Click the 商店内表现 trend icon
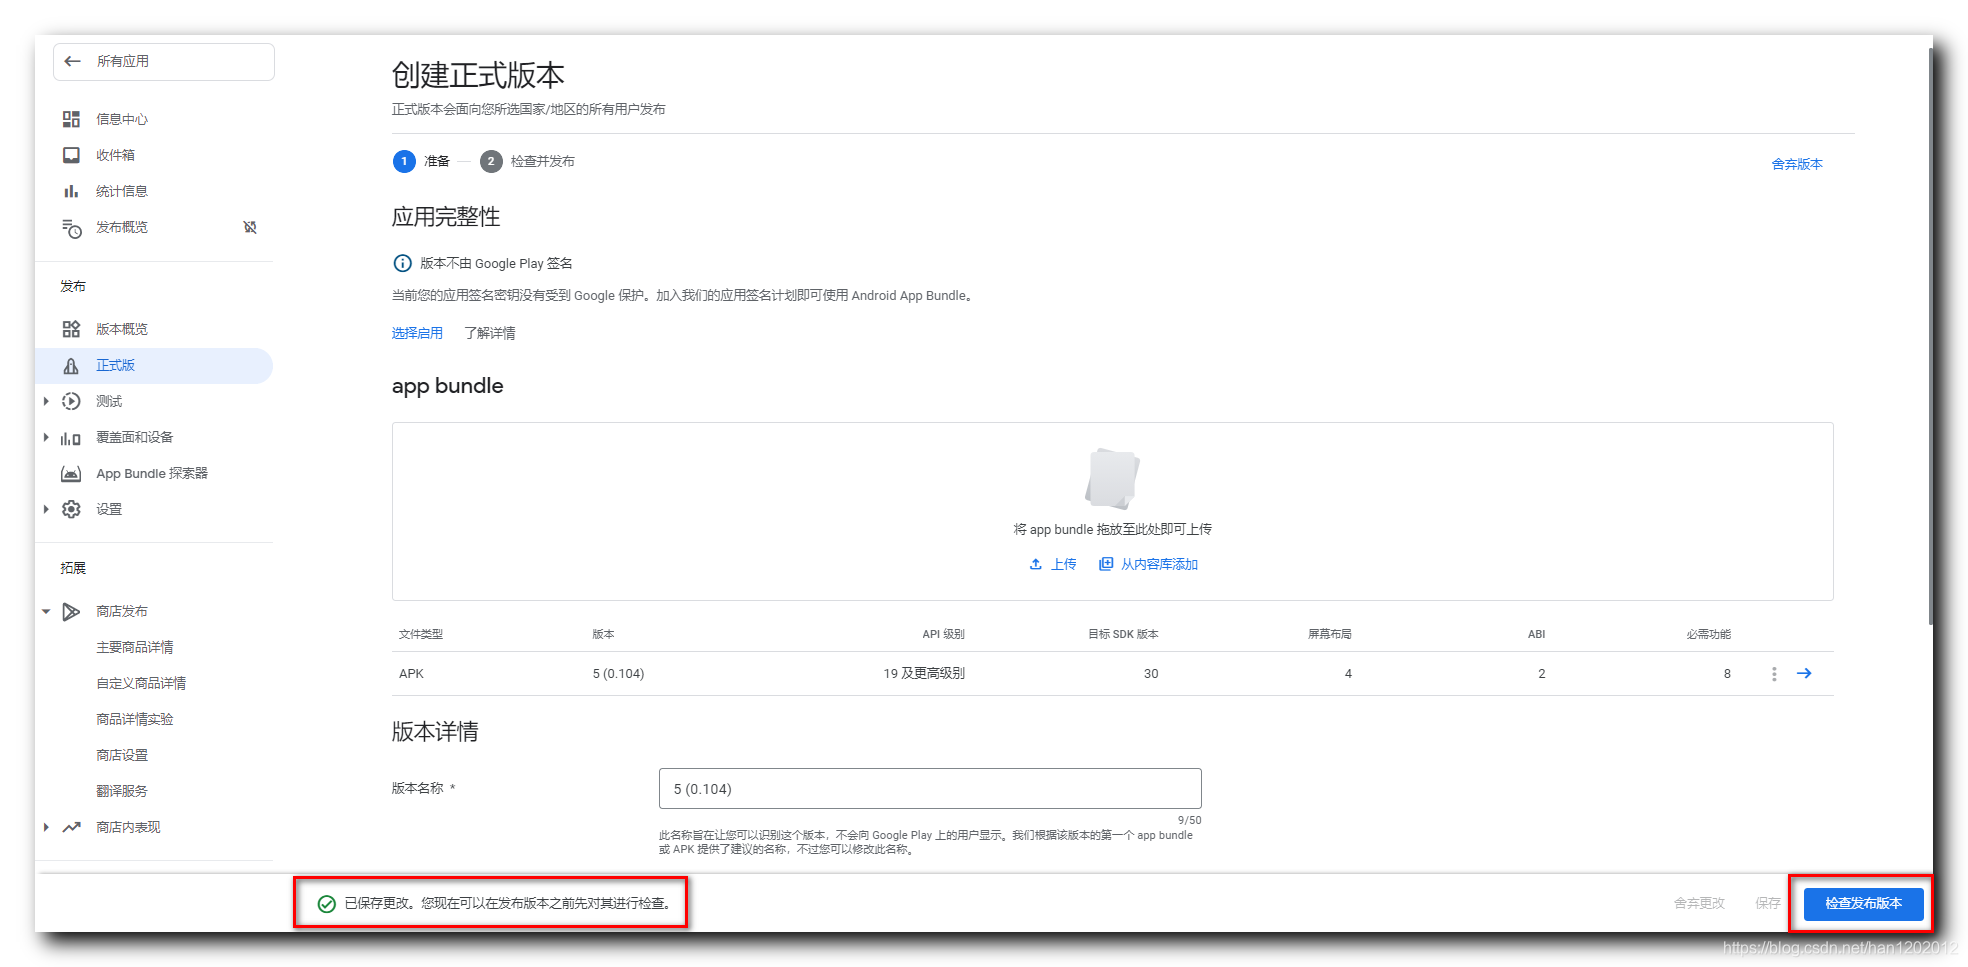This screenshot has width=1968, height=967. tap(71, 827)
